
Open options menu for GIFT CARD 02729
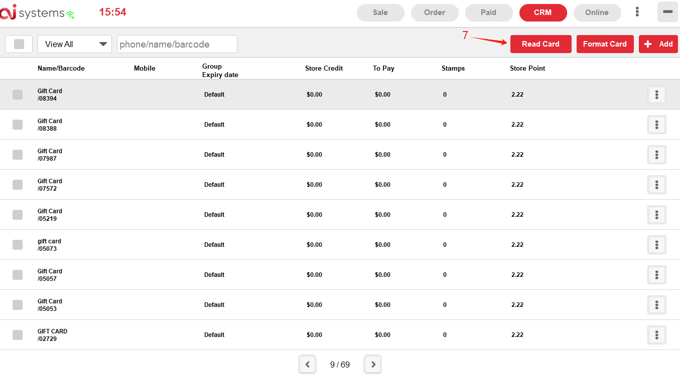click(x=657, y=335)
